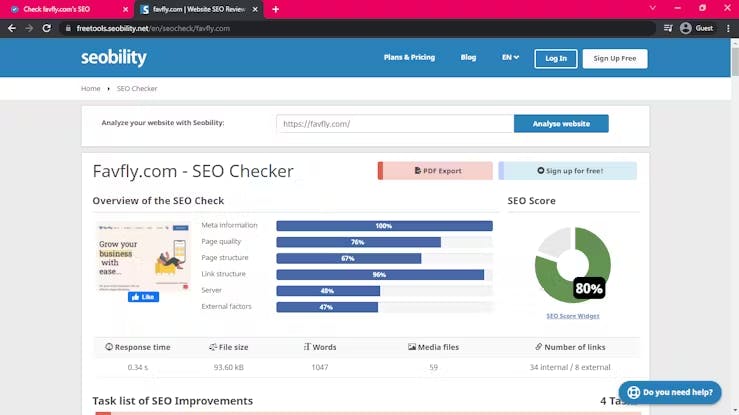Click the Facebook Like button
739x415 pixels.
click(x=143, y=297)
